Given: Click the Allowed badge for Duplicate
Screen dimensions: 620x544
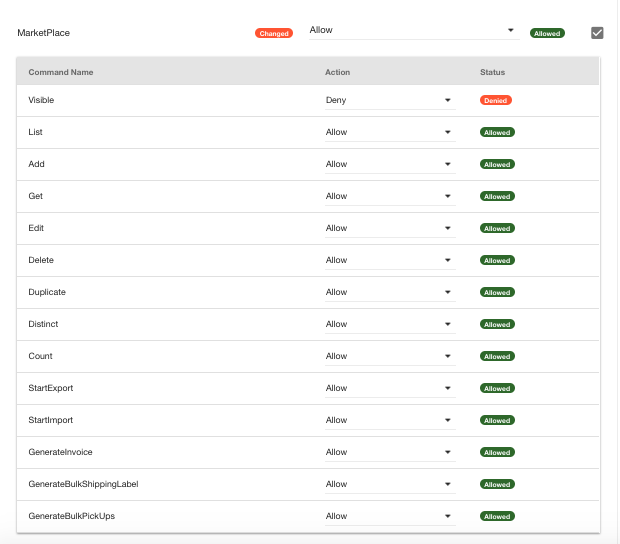Looking at the screenshot, I should [x=497, y=293].
